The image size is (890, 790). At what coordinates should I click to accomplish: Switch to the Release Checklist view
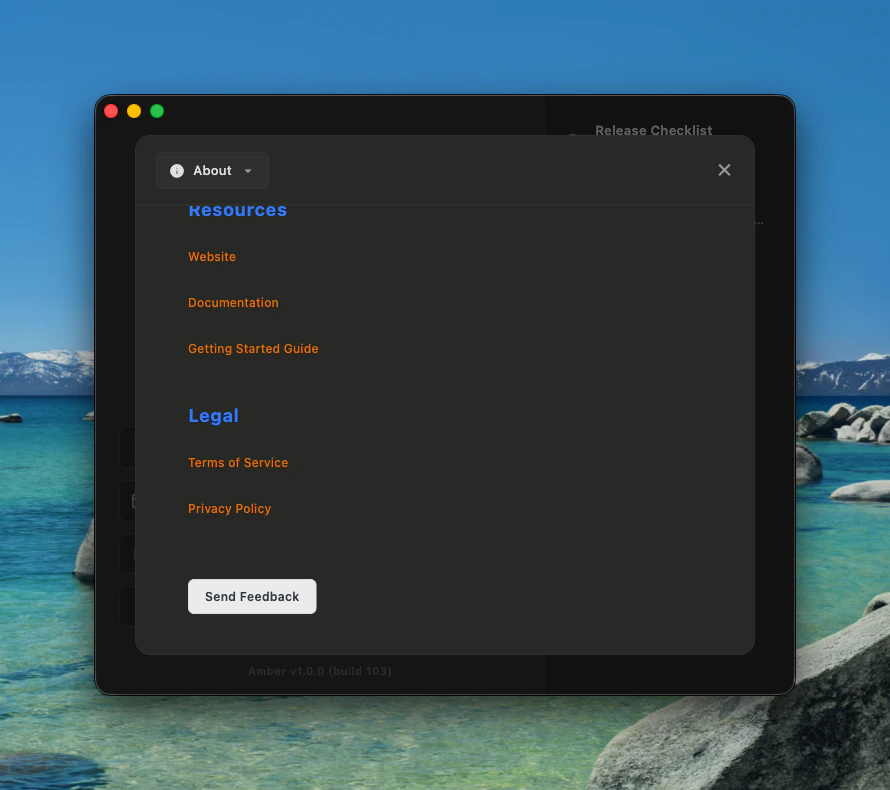[x=653, y=130]
